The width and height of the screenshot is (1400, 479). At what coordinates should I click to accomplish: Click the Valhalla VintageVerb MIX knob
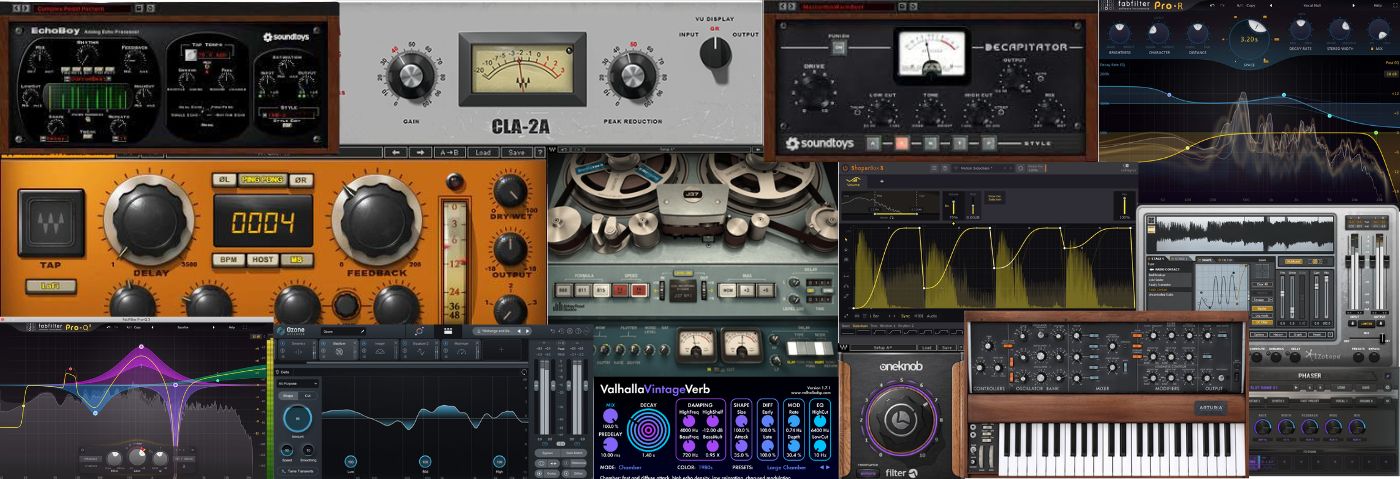click(610, 416)
